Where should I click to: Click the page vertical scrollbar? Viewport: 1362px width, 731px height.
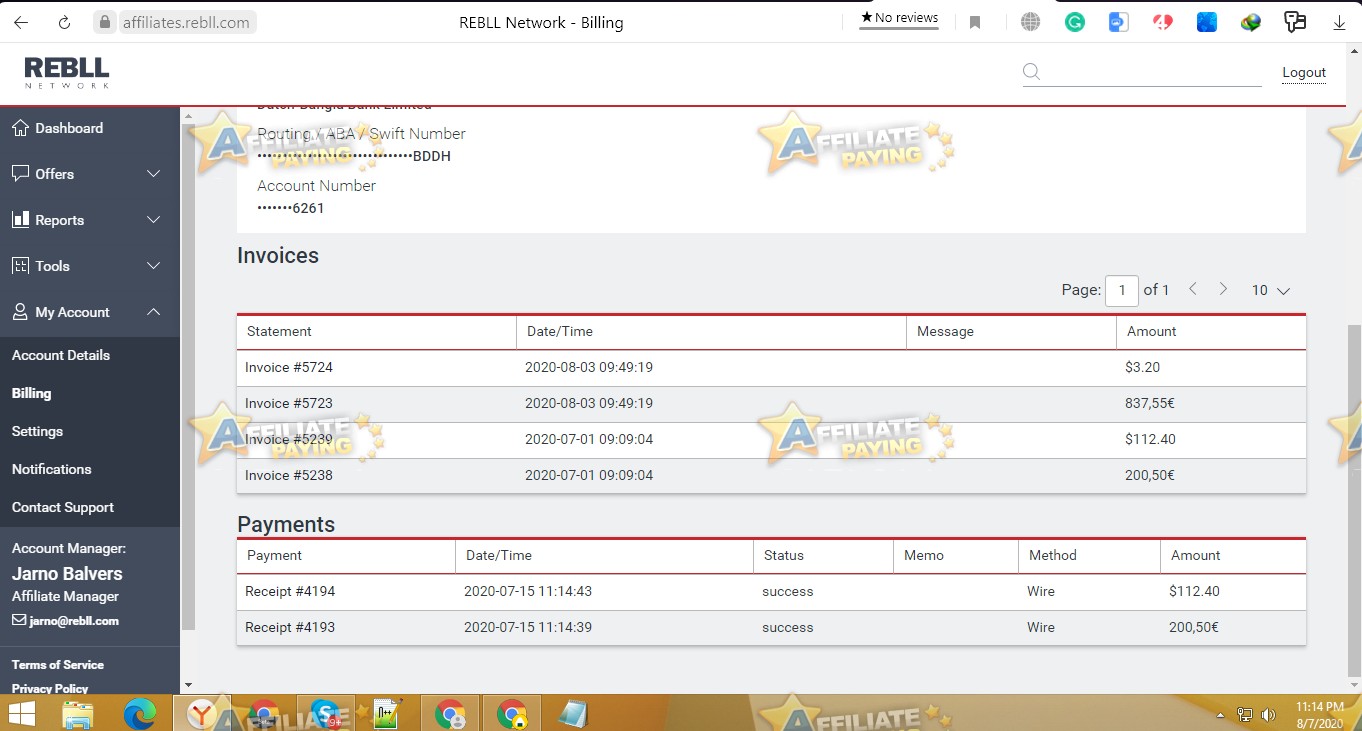click(1354, 500)
